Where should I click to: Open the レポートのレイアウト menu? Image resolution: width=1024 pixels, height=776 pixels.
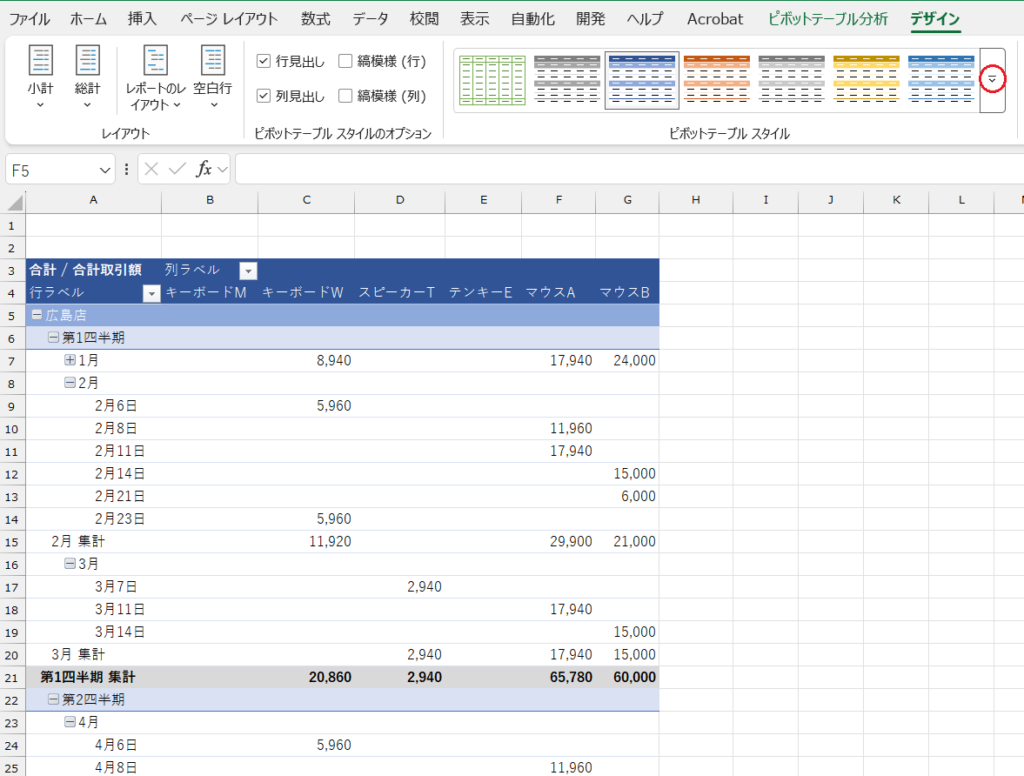[154, 78]
